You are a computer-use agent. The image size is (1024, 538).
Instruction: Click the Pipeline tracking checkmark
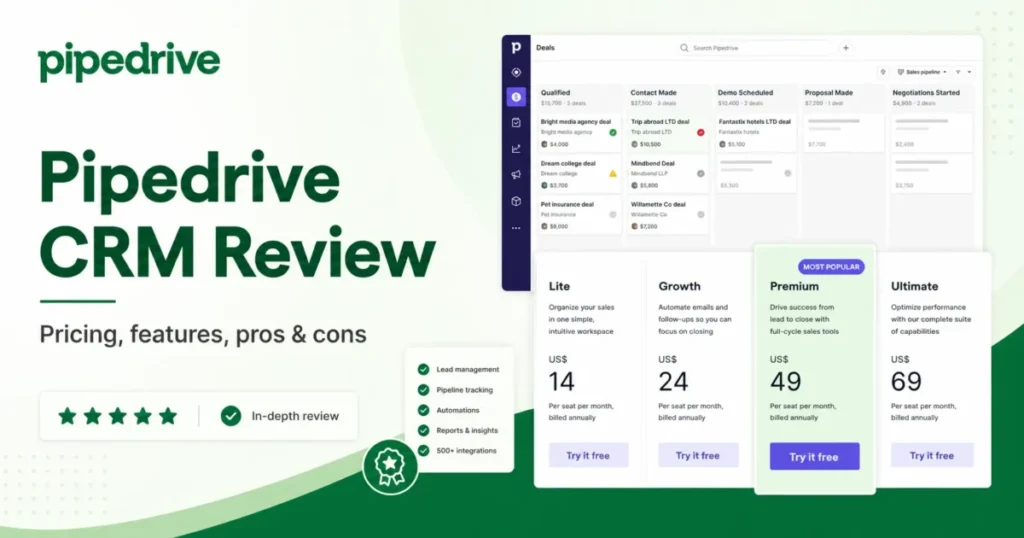[423, 390]
